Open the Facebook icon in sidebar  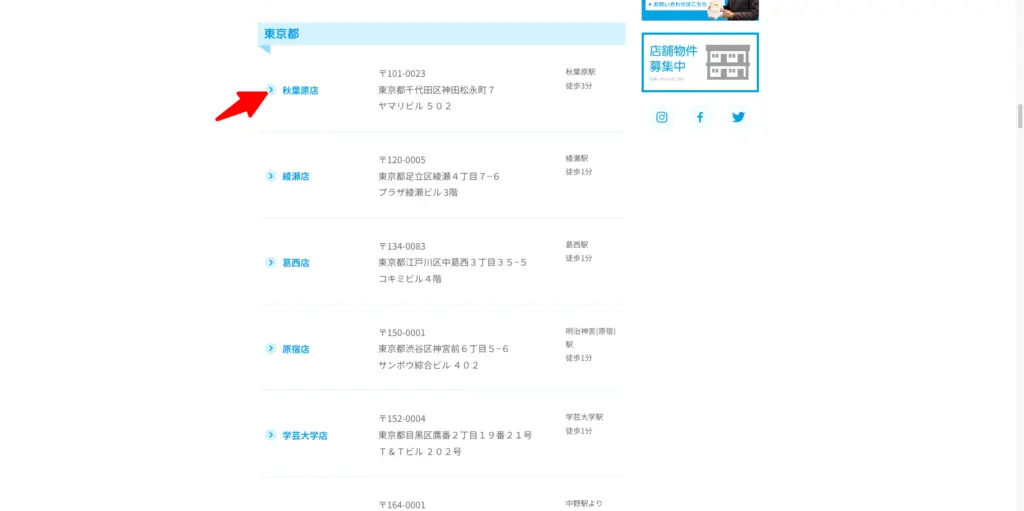pos(700,118)
